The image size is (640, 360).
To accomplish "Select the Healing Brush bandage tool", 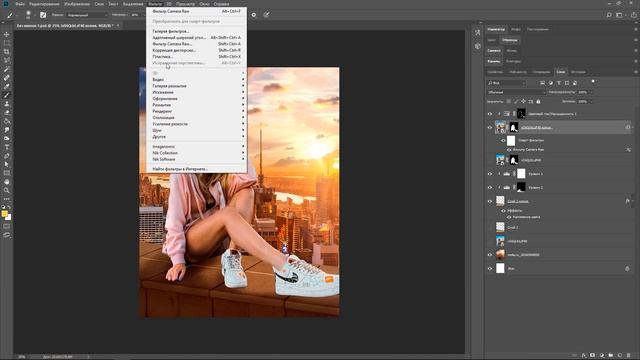I will coord(7,78).
